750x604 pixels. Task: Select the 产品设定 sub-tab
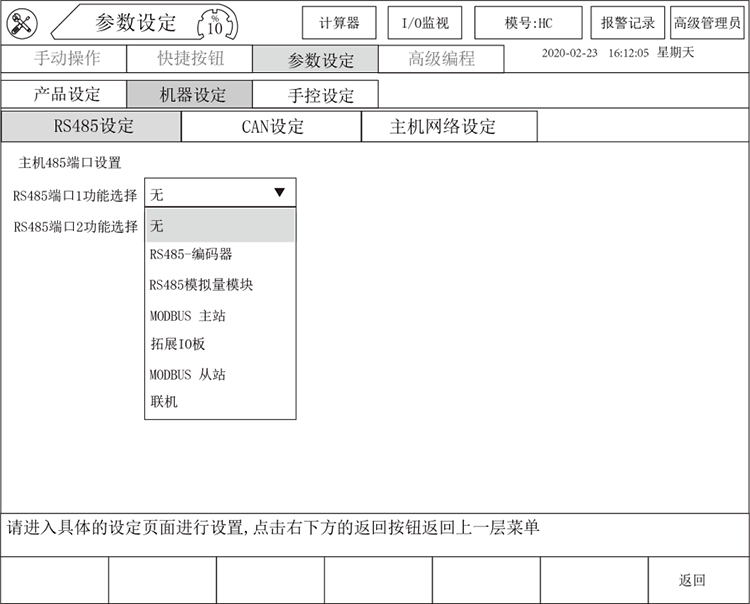point(66,95)
